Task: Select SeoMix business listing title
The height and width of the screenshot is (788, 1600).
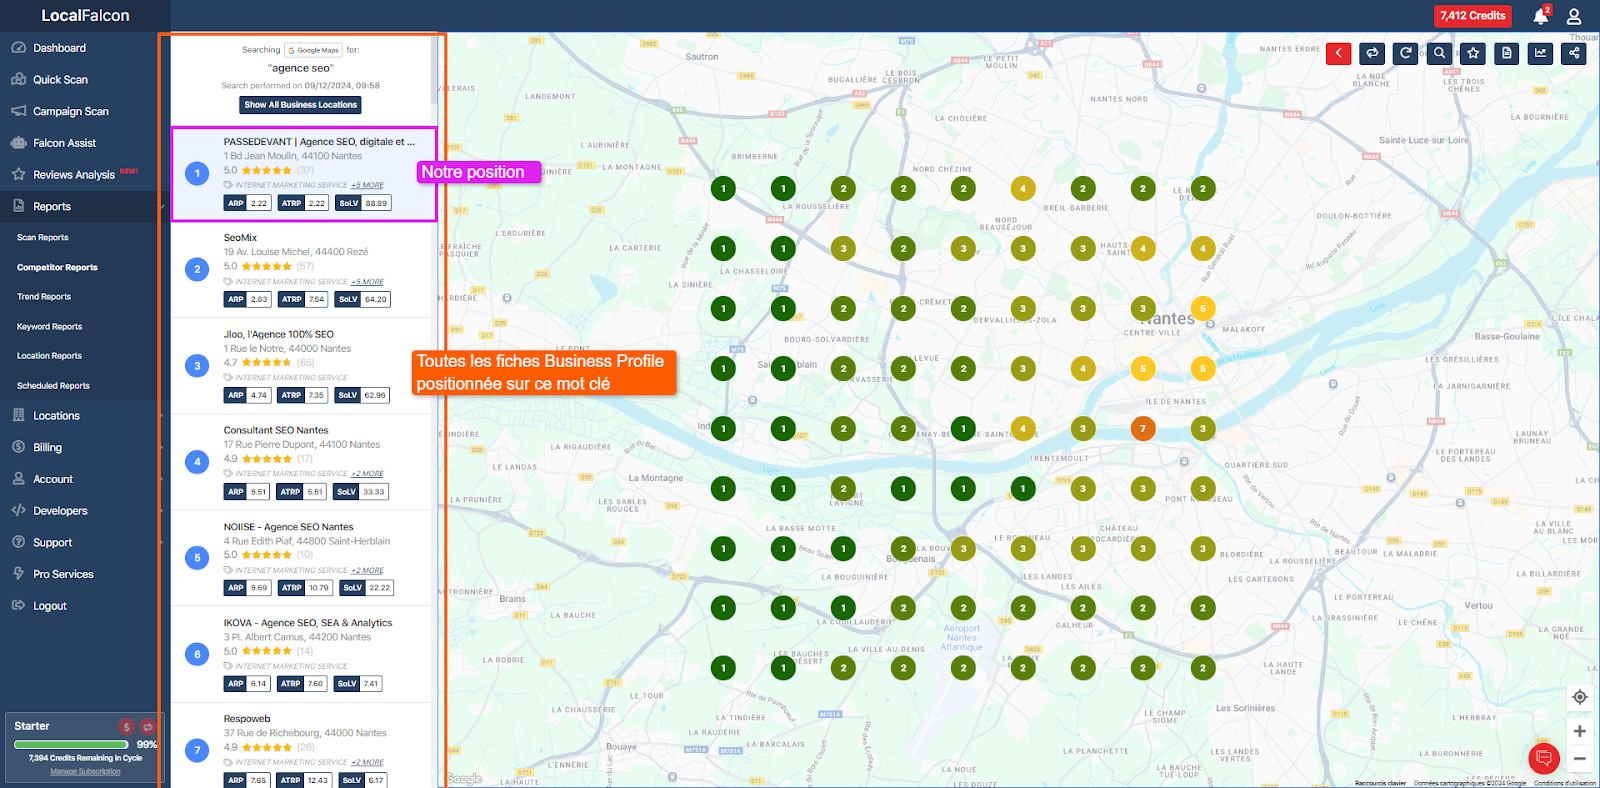Action: pos(240,238)
